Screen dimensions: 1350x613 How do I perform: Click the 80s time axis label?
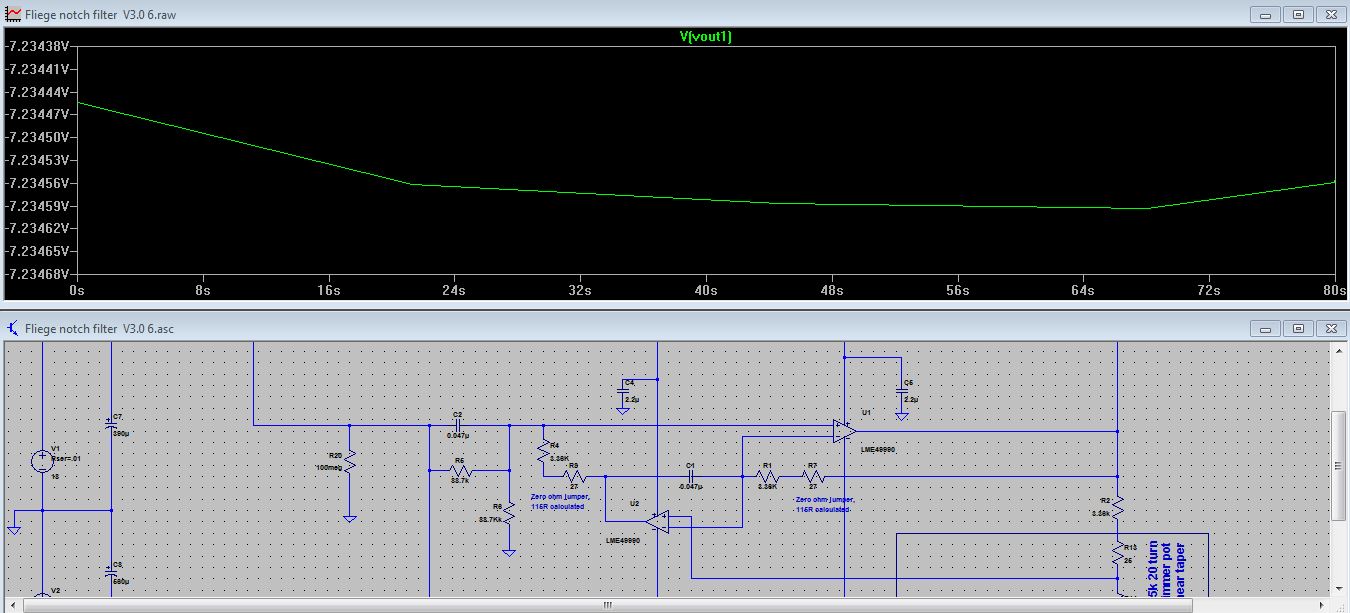coord(1334,290)
